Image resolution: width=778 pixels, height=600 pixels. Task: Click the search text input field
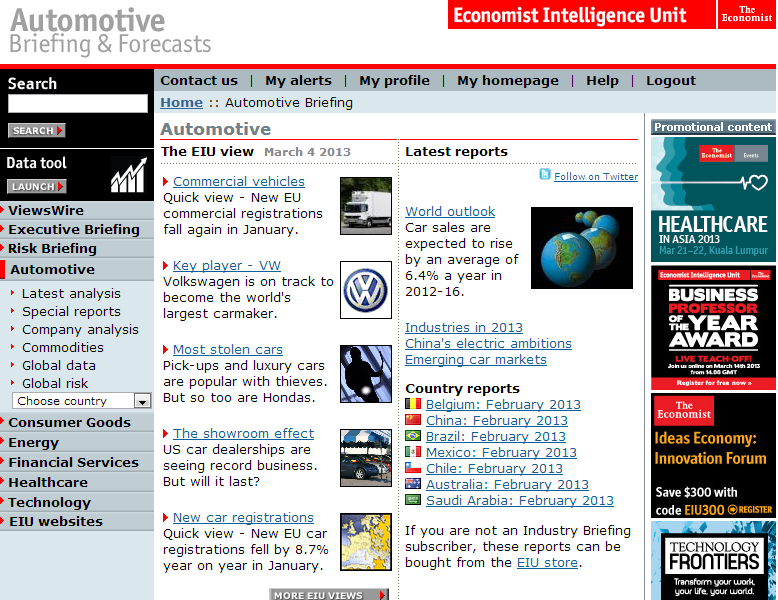click(78, 103)
